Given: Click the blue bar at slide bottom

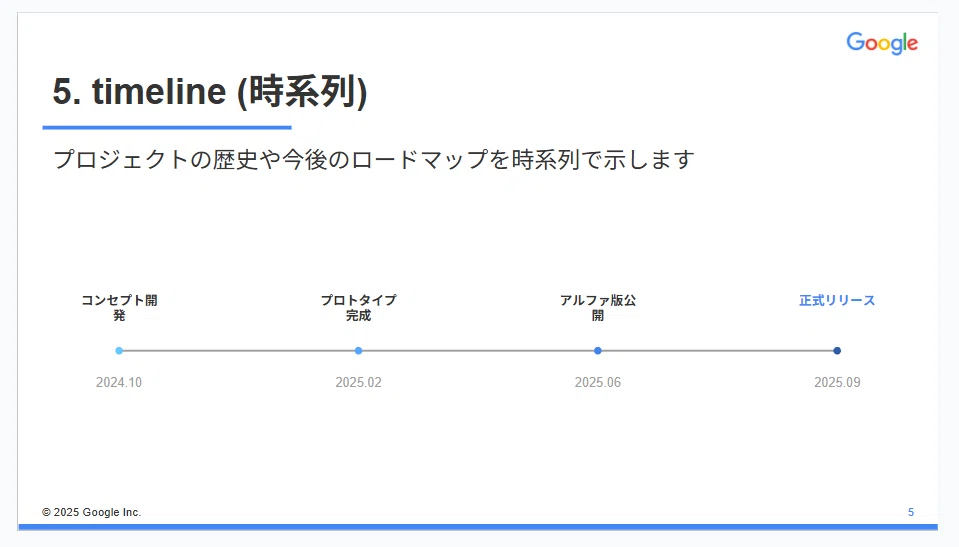Looking at the screenshot, I should (478, 527).
